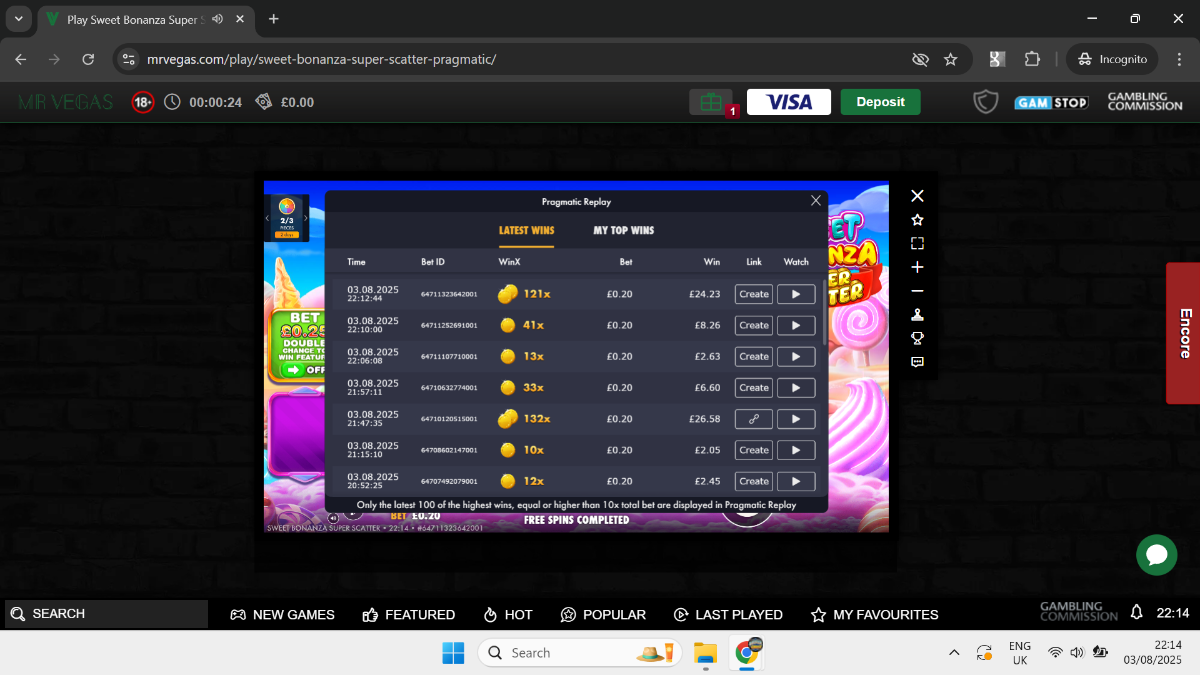Open File Explorer from the taskbar

tap(706, 653)
